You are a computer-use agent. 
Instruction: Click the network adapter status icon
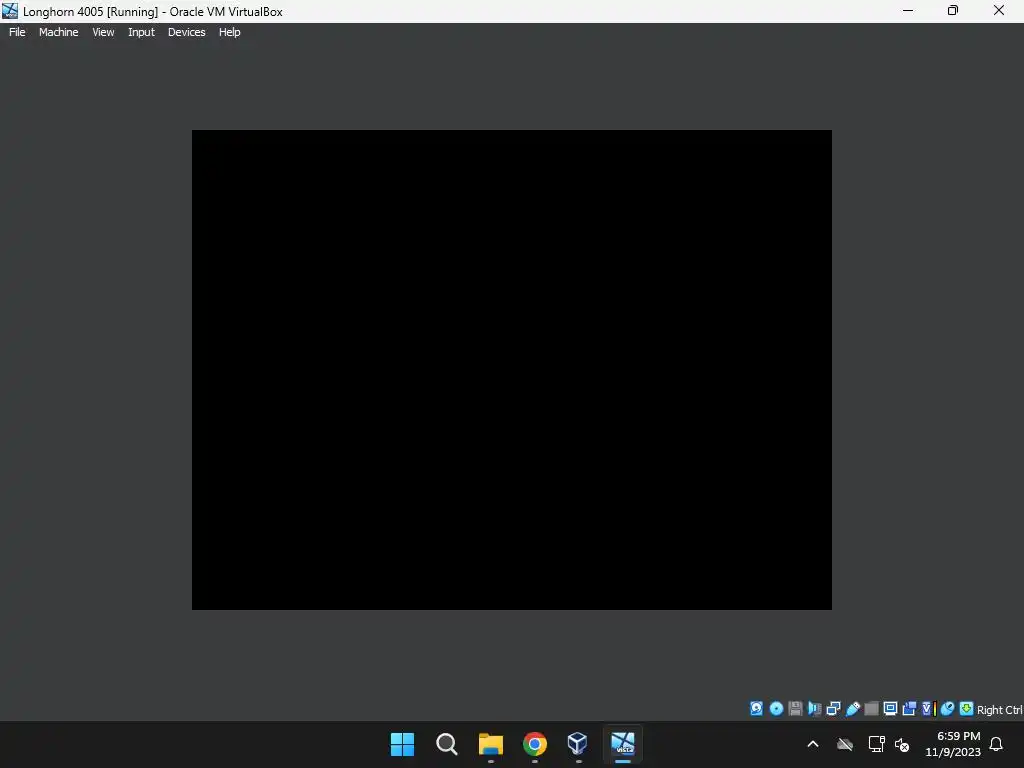point(833,709)
